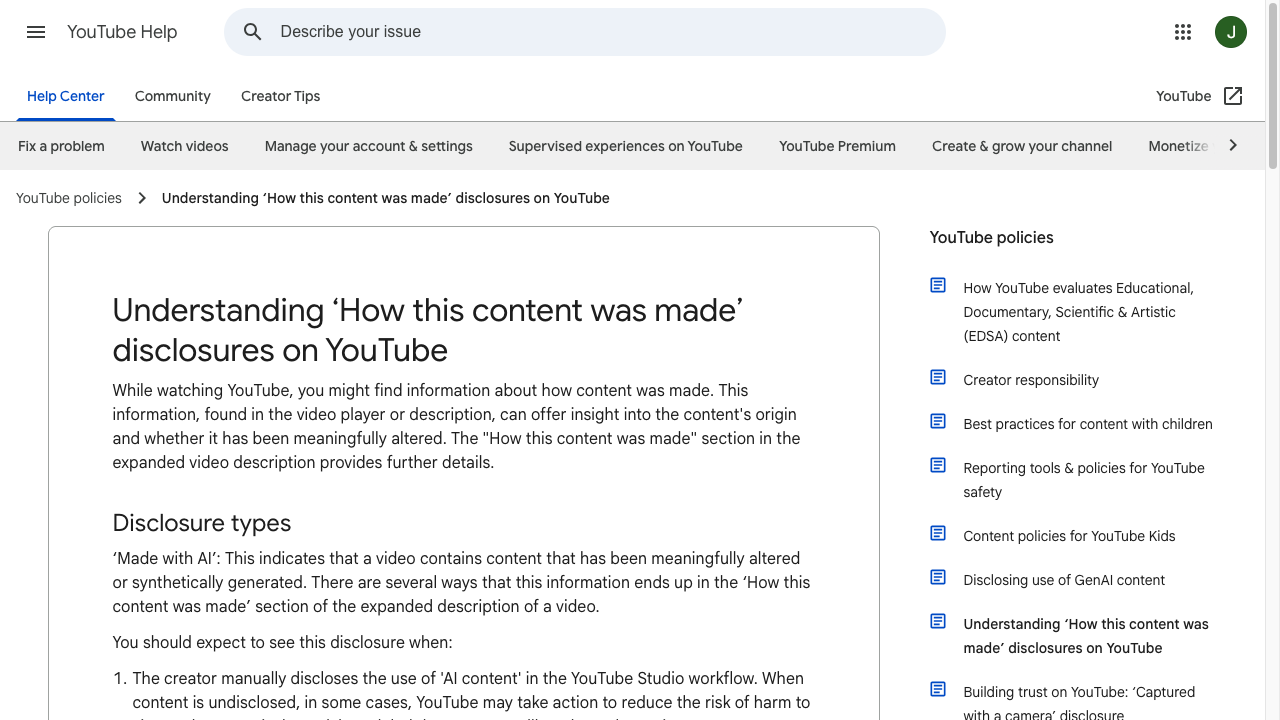Click the icon beside Building trust on YouTube

click(938, 689)
